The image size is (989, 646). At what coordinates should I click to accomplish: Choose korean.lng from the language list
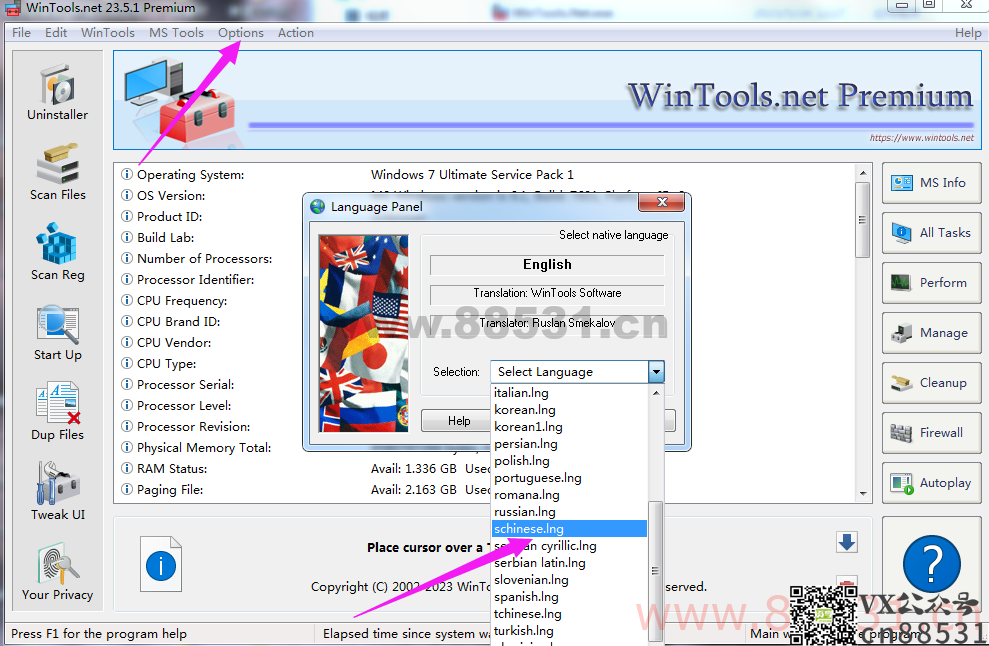point(570,409)
